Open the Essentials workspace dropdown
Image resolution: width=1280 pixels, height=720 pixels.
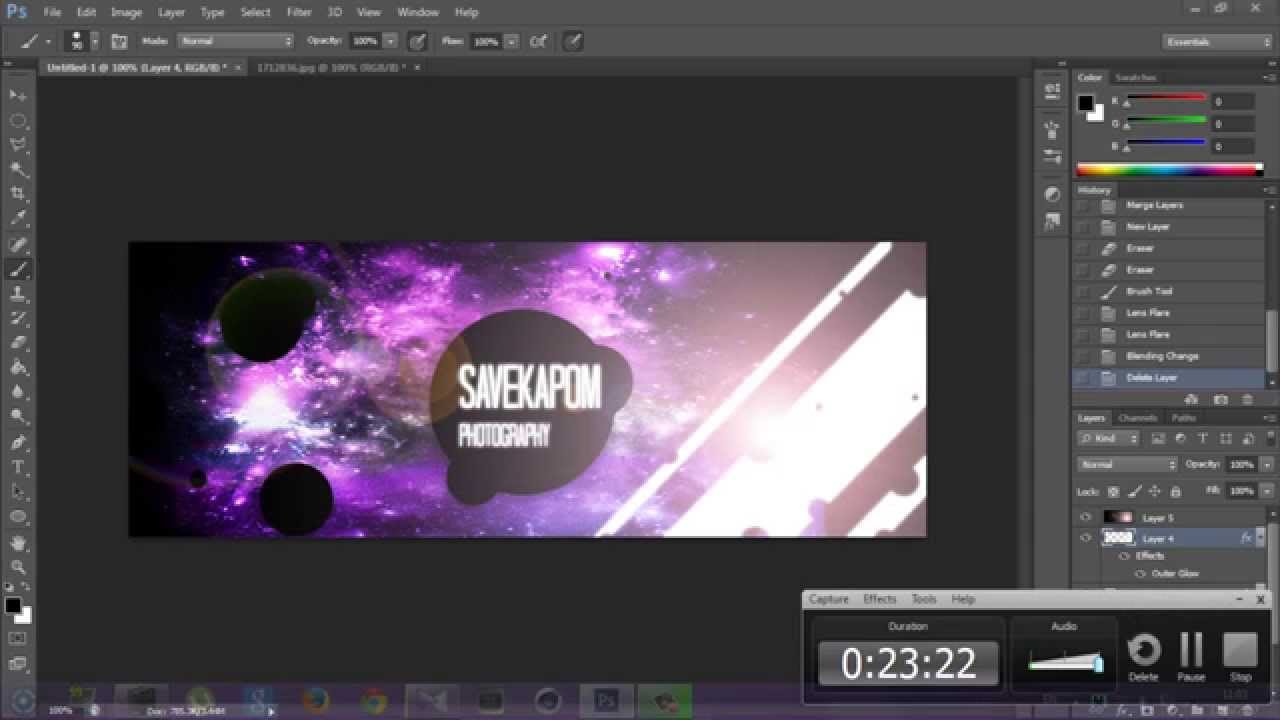click(x=1217, y=41)
